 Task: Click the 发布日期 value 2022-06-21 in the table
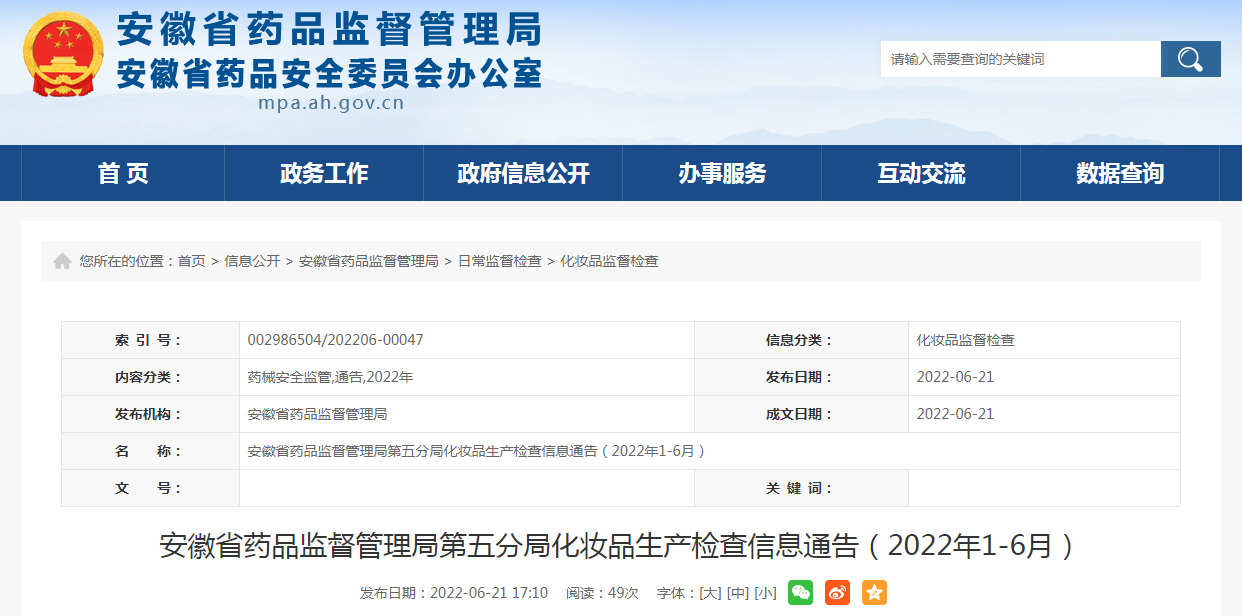(955, 377)
